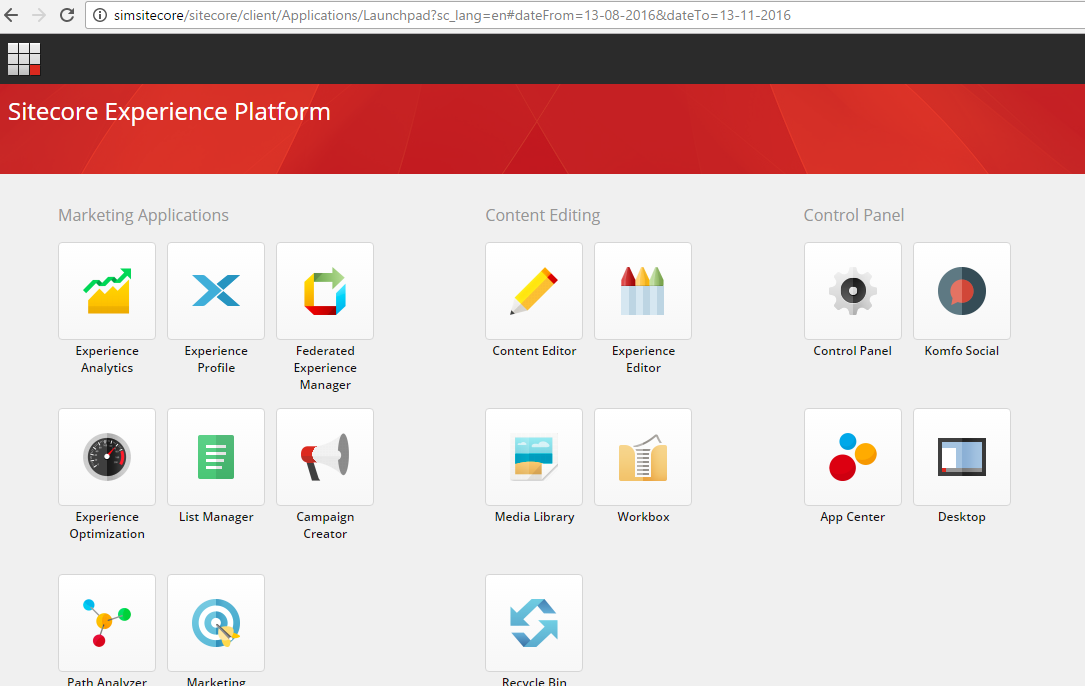Click the Media Library label

click(x=534, y=517)
